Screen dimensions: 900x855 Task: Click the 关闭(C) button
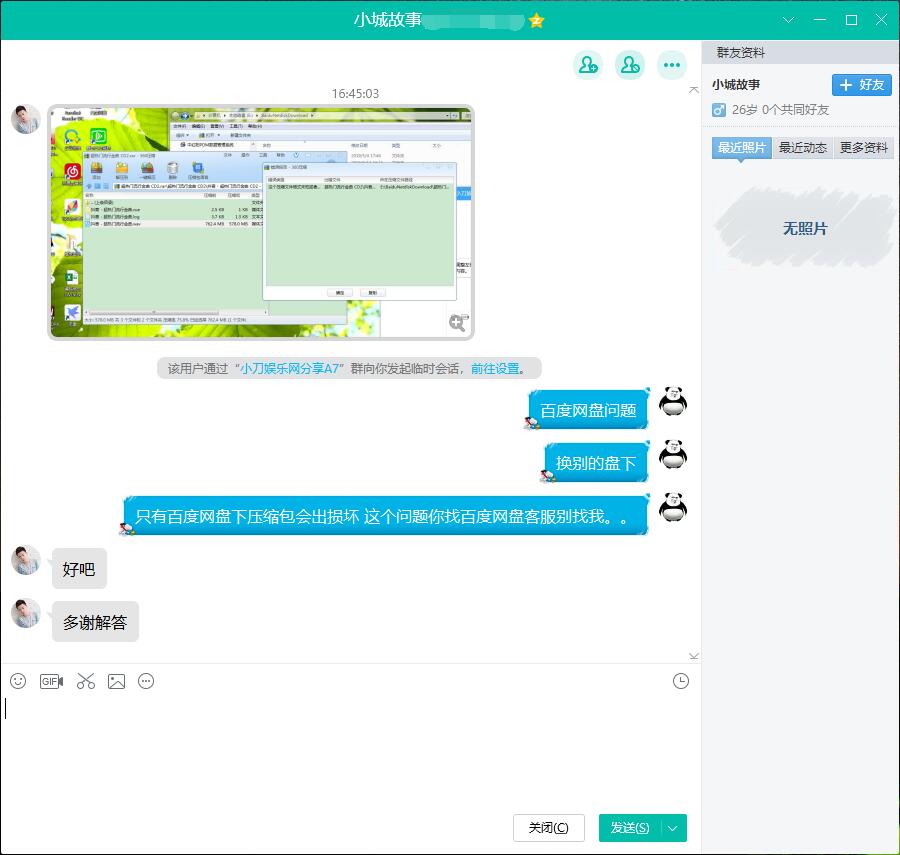tap(548, 828)
